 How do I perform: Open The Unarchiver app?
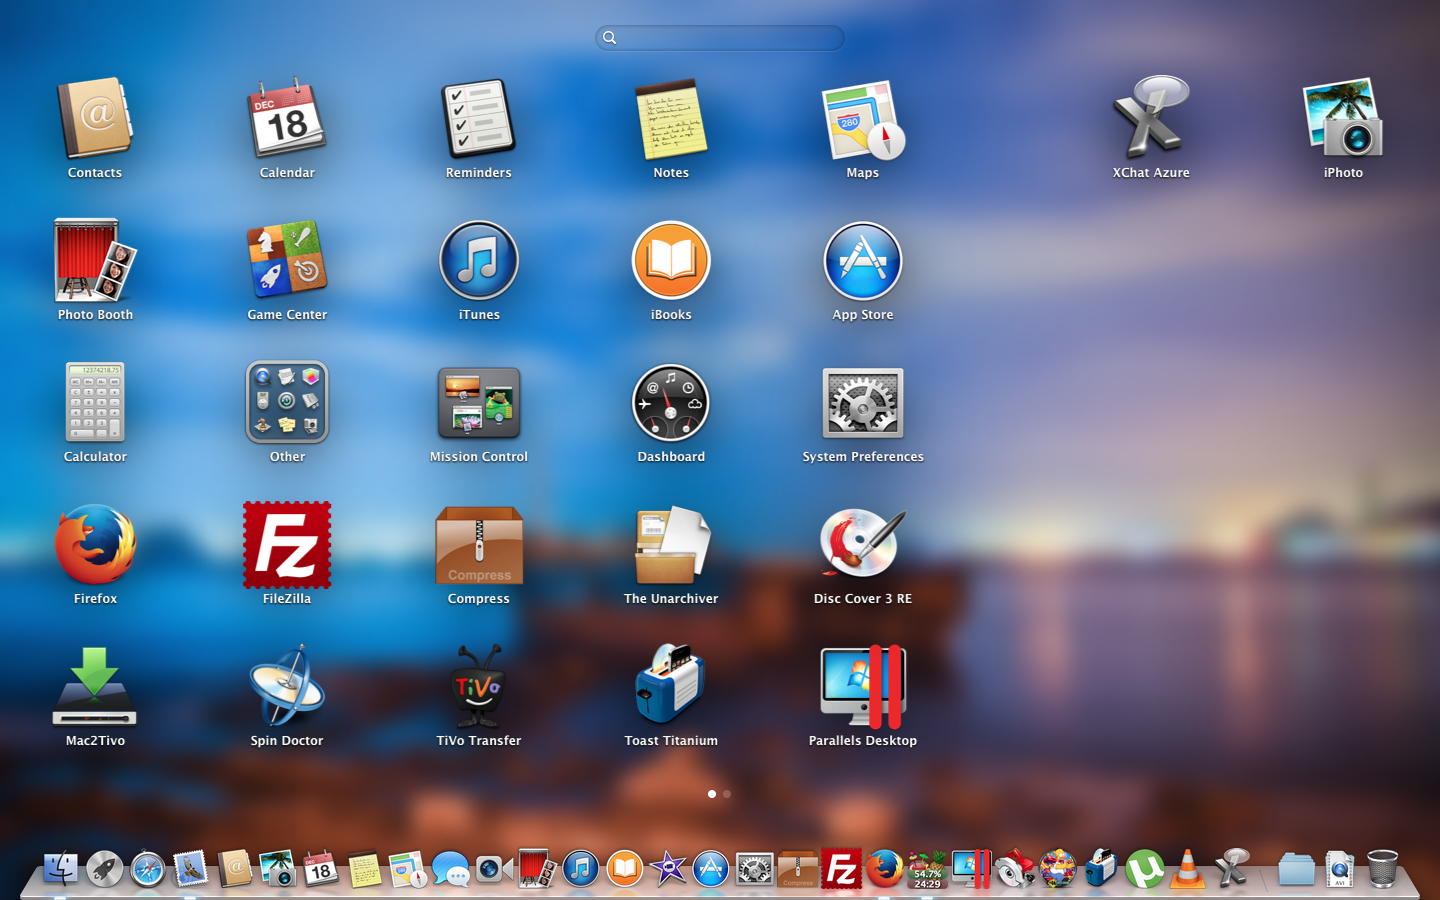pyautogui.click(x=671, y=545)
